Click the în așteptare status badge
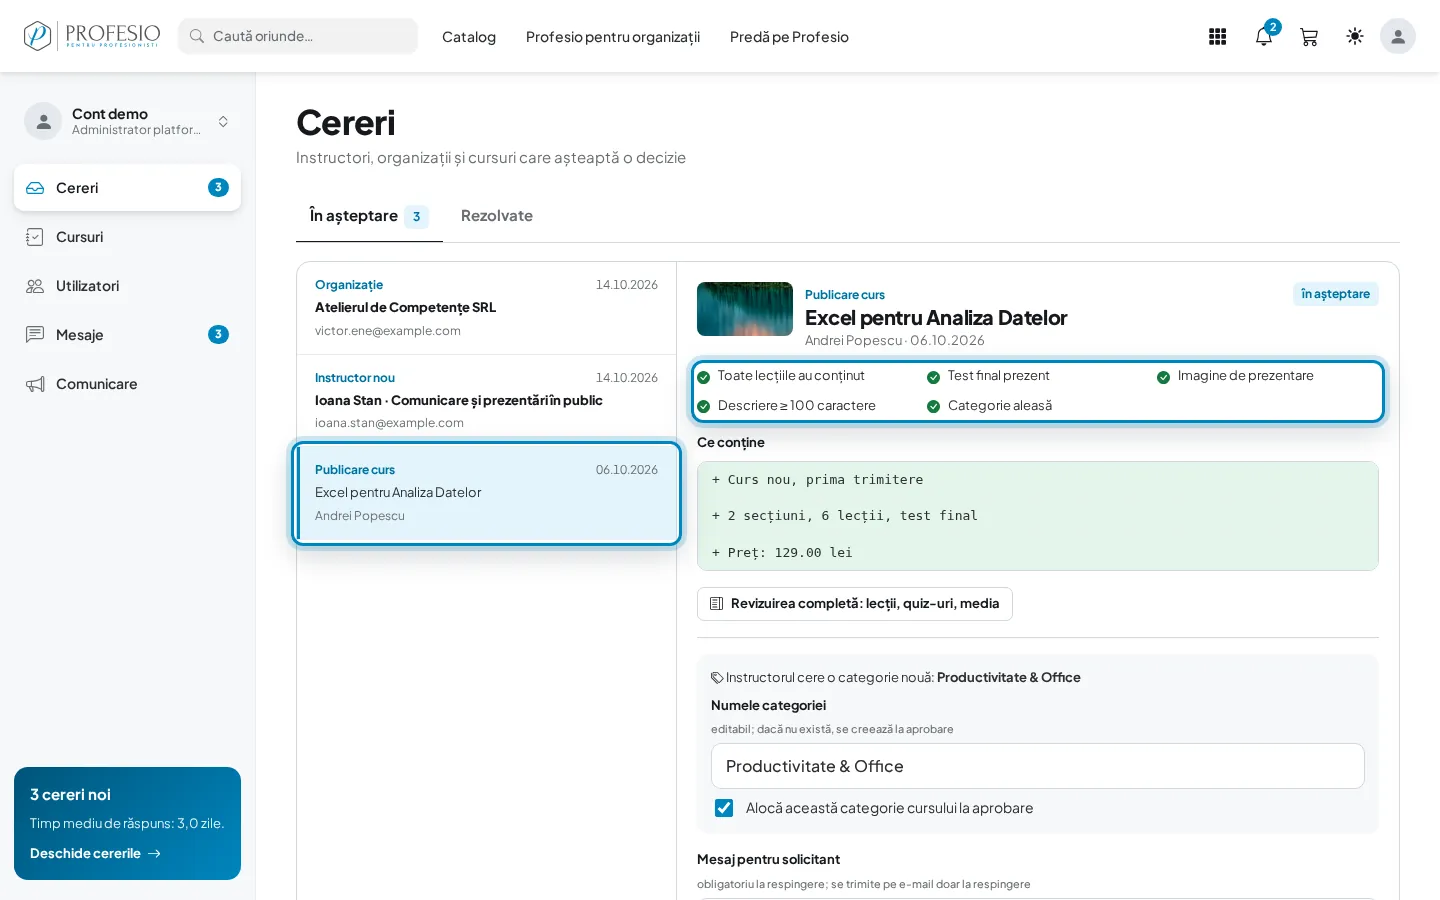Viewport: 1440px width, 900px height. [x=1336, y=294]
